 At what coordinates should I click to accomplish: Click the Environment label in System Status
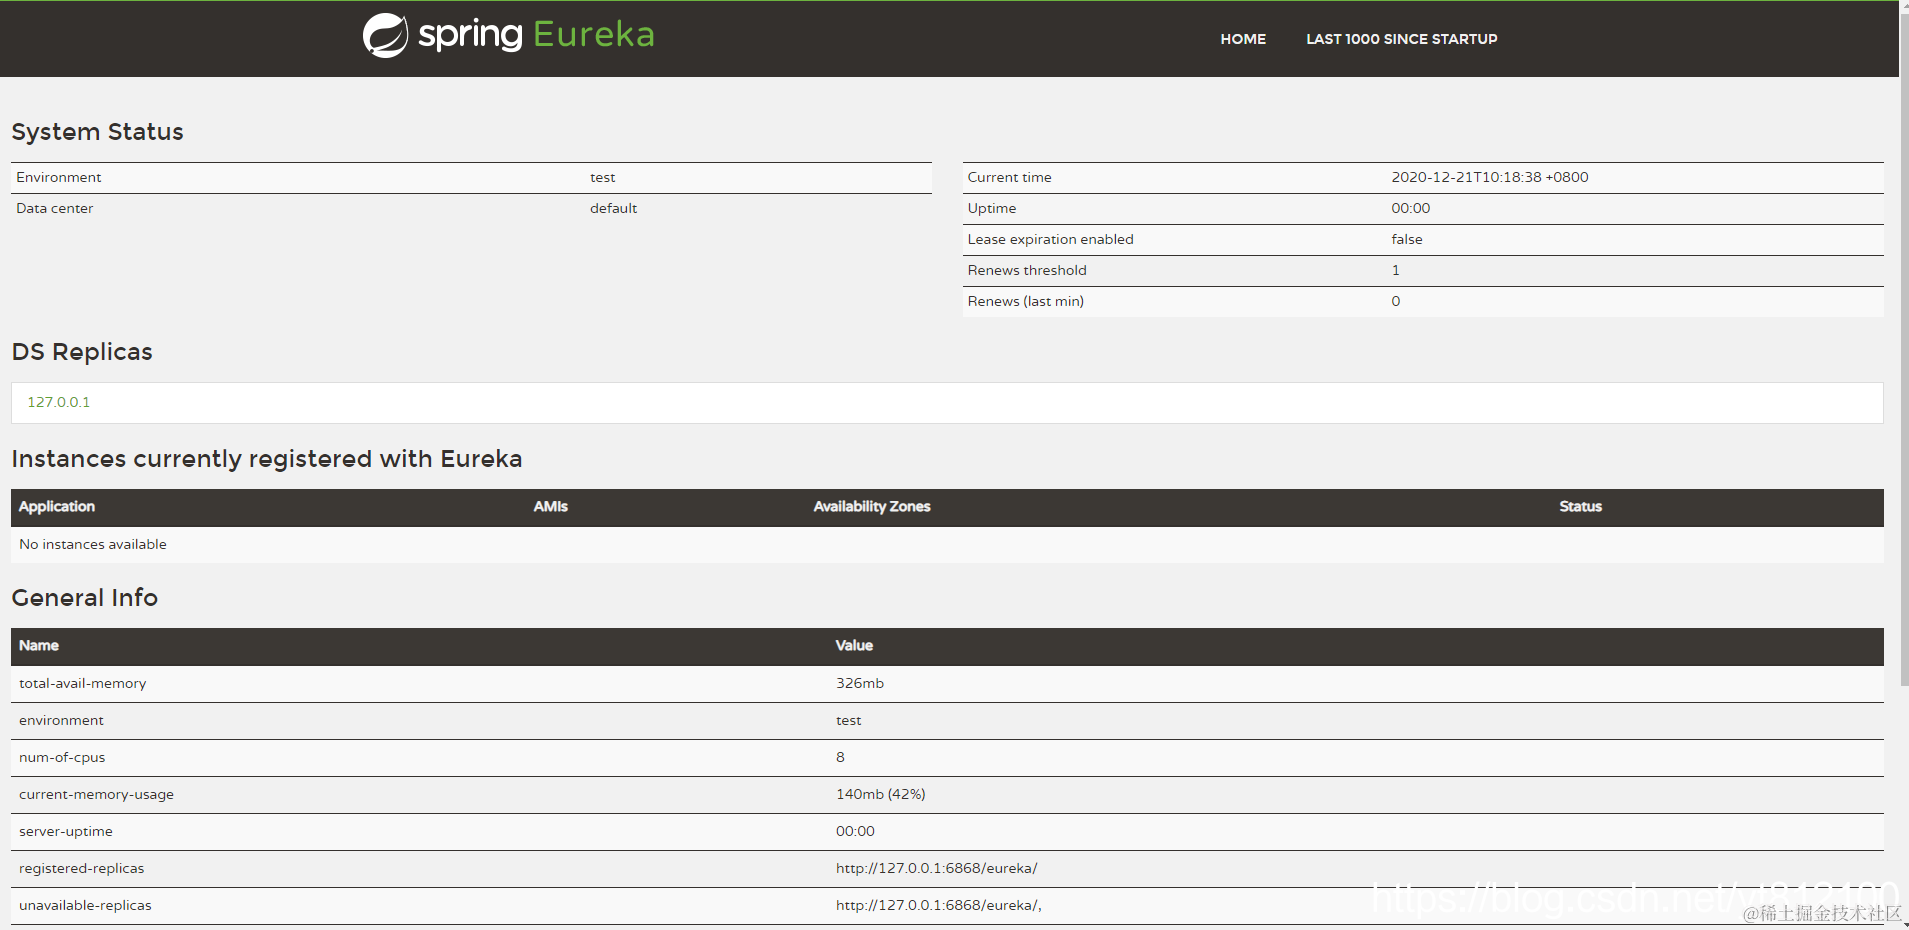[x=58, y=177]
